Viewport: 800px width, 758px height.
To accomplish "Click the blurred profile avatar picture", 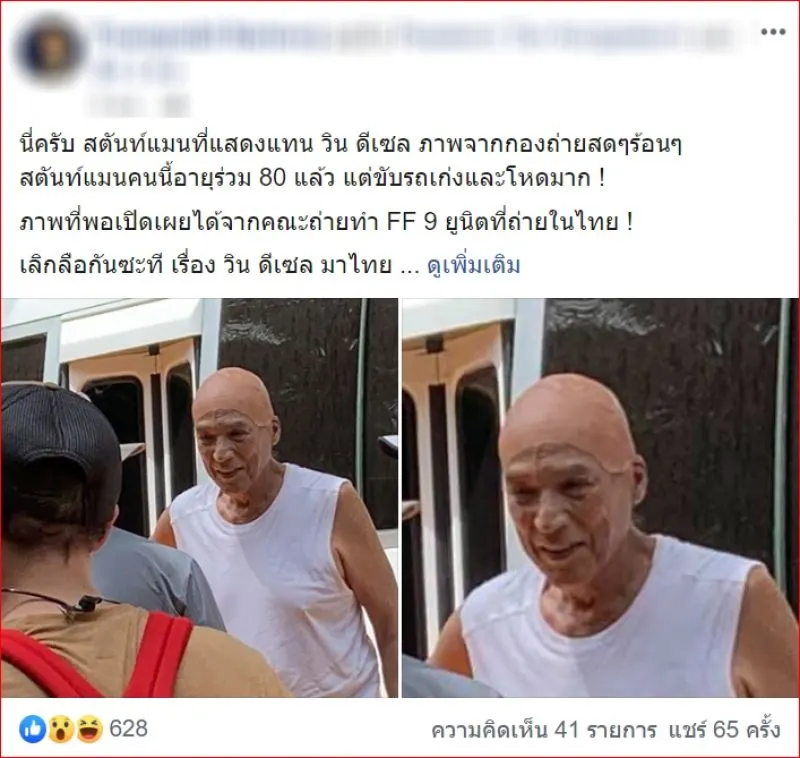I will [x=50, y=49].
